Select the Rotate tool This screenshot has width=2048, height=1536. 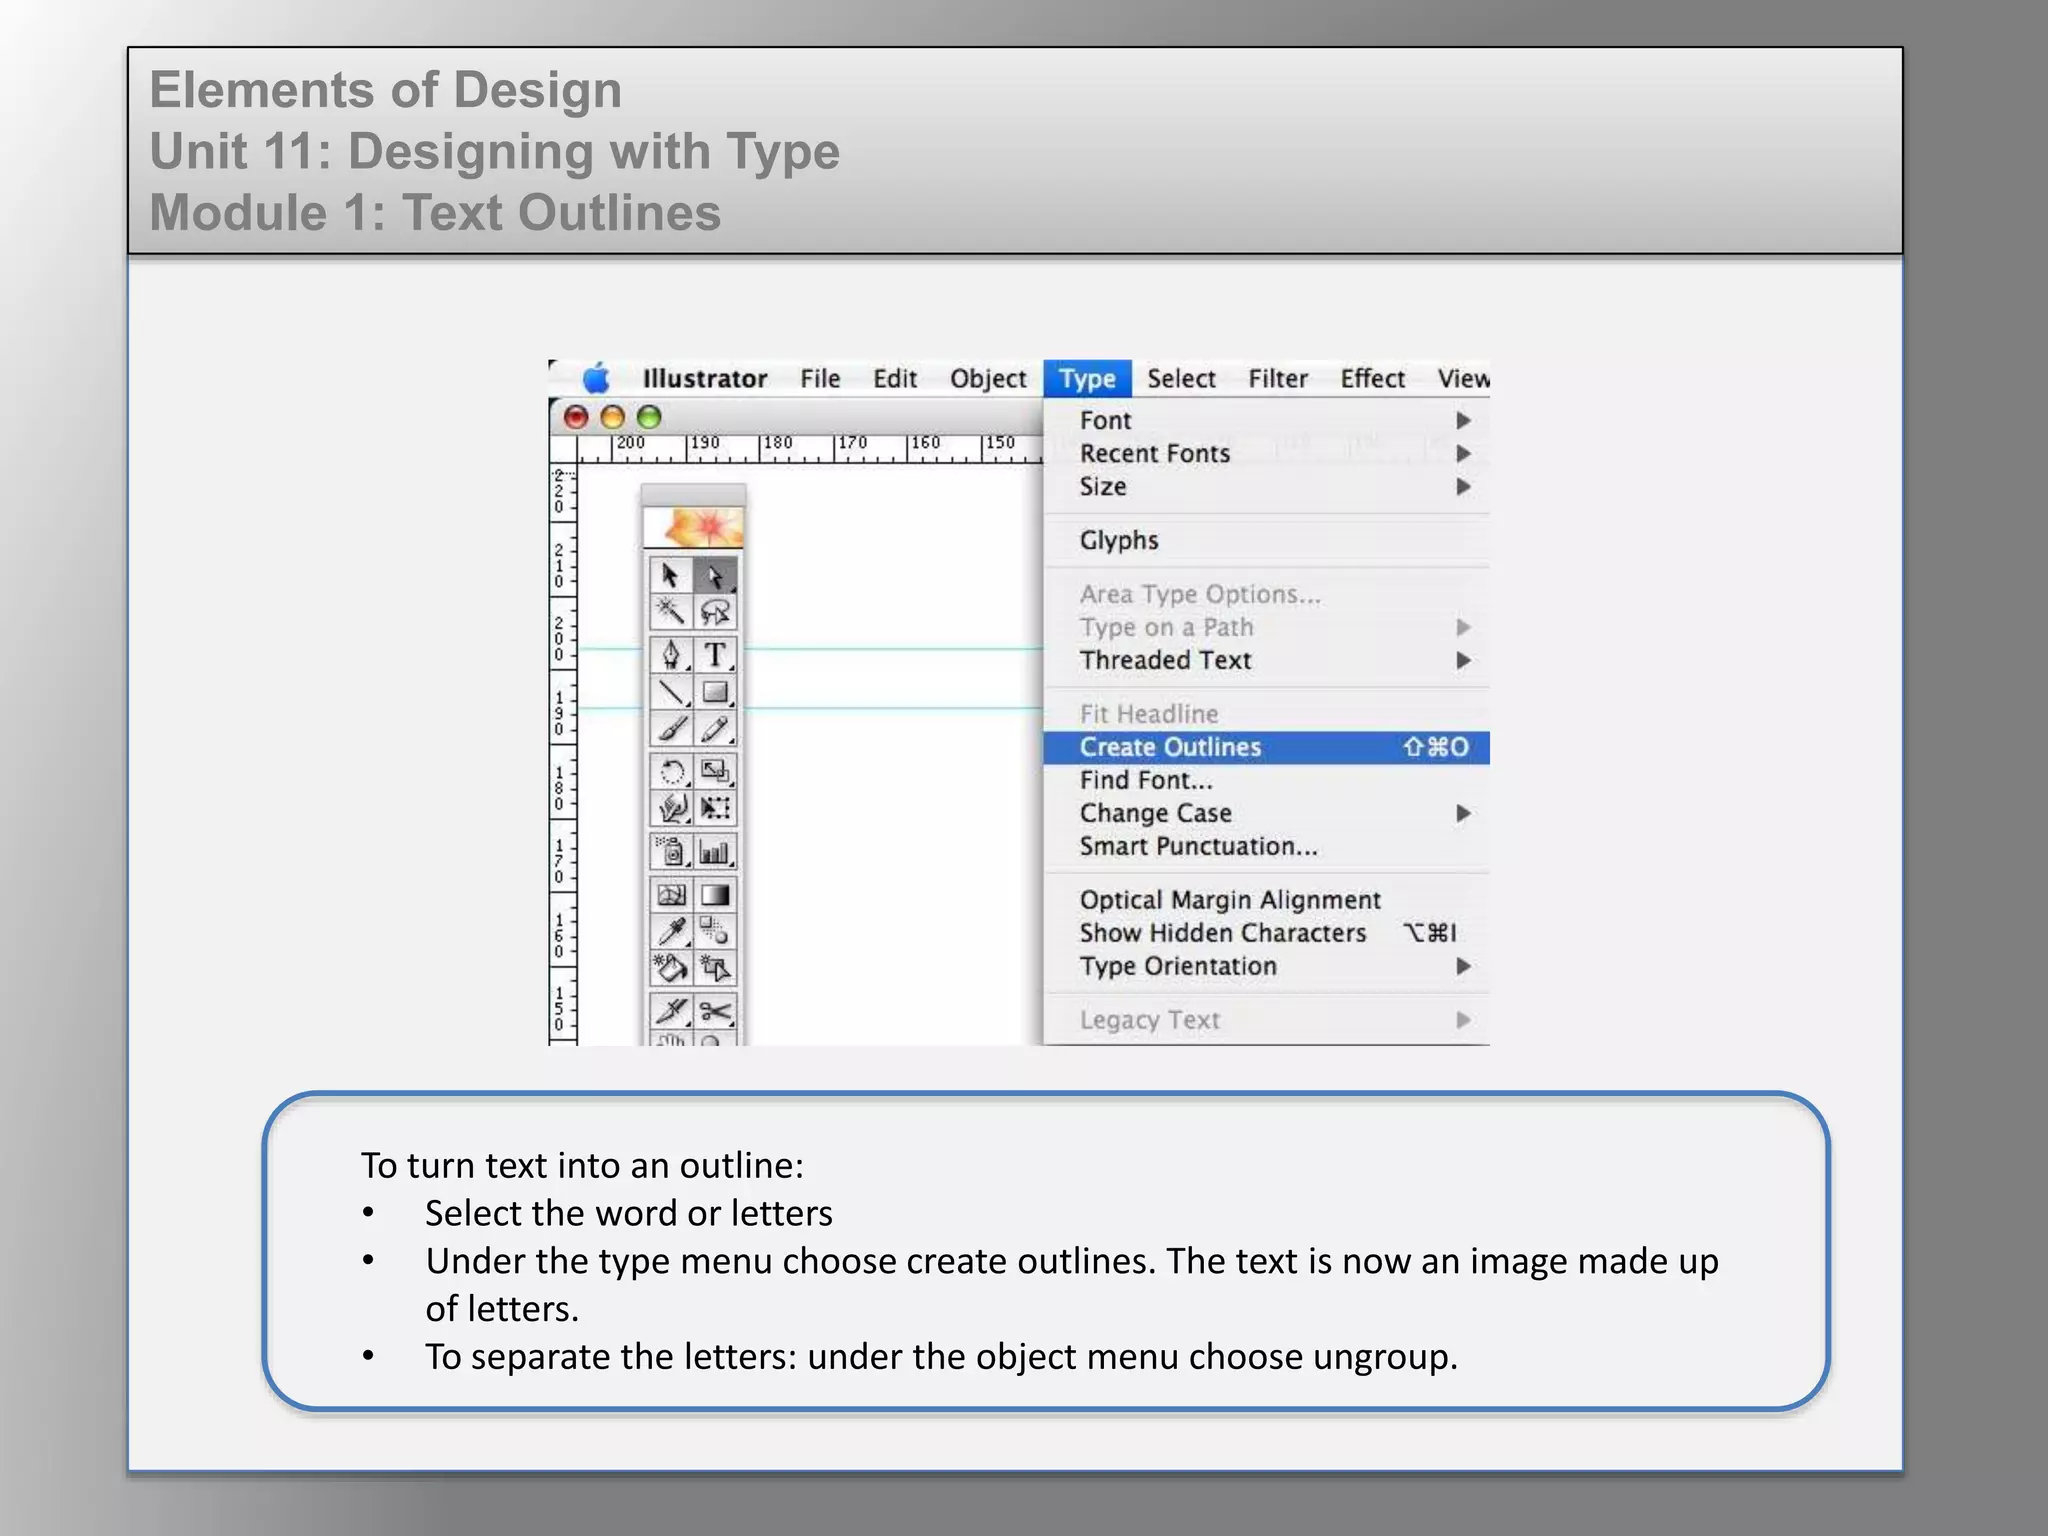(x=670, y=772)
